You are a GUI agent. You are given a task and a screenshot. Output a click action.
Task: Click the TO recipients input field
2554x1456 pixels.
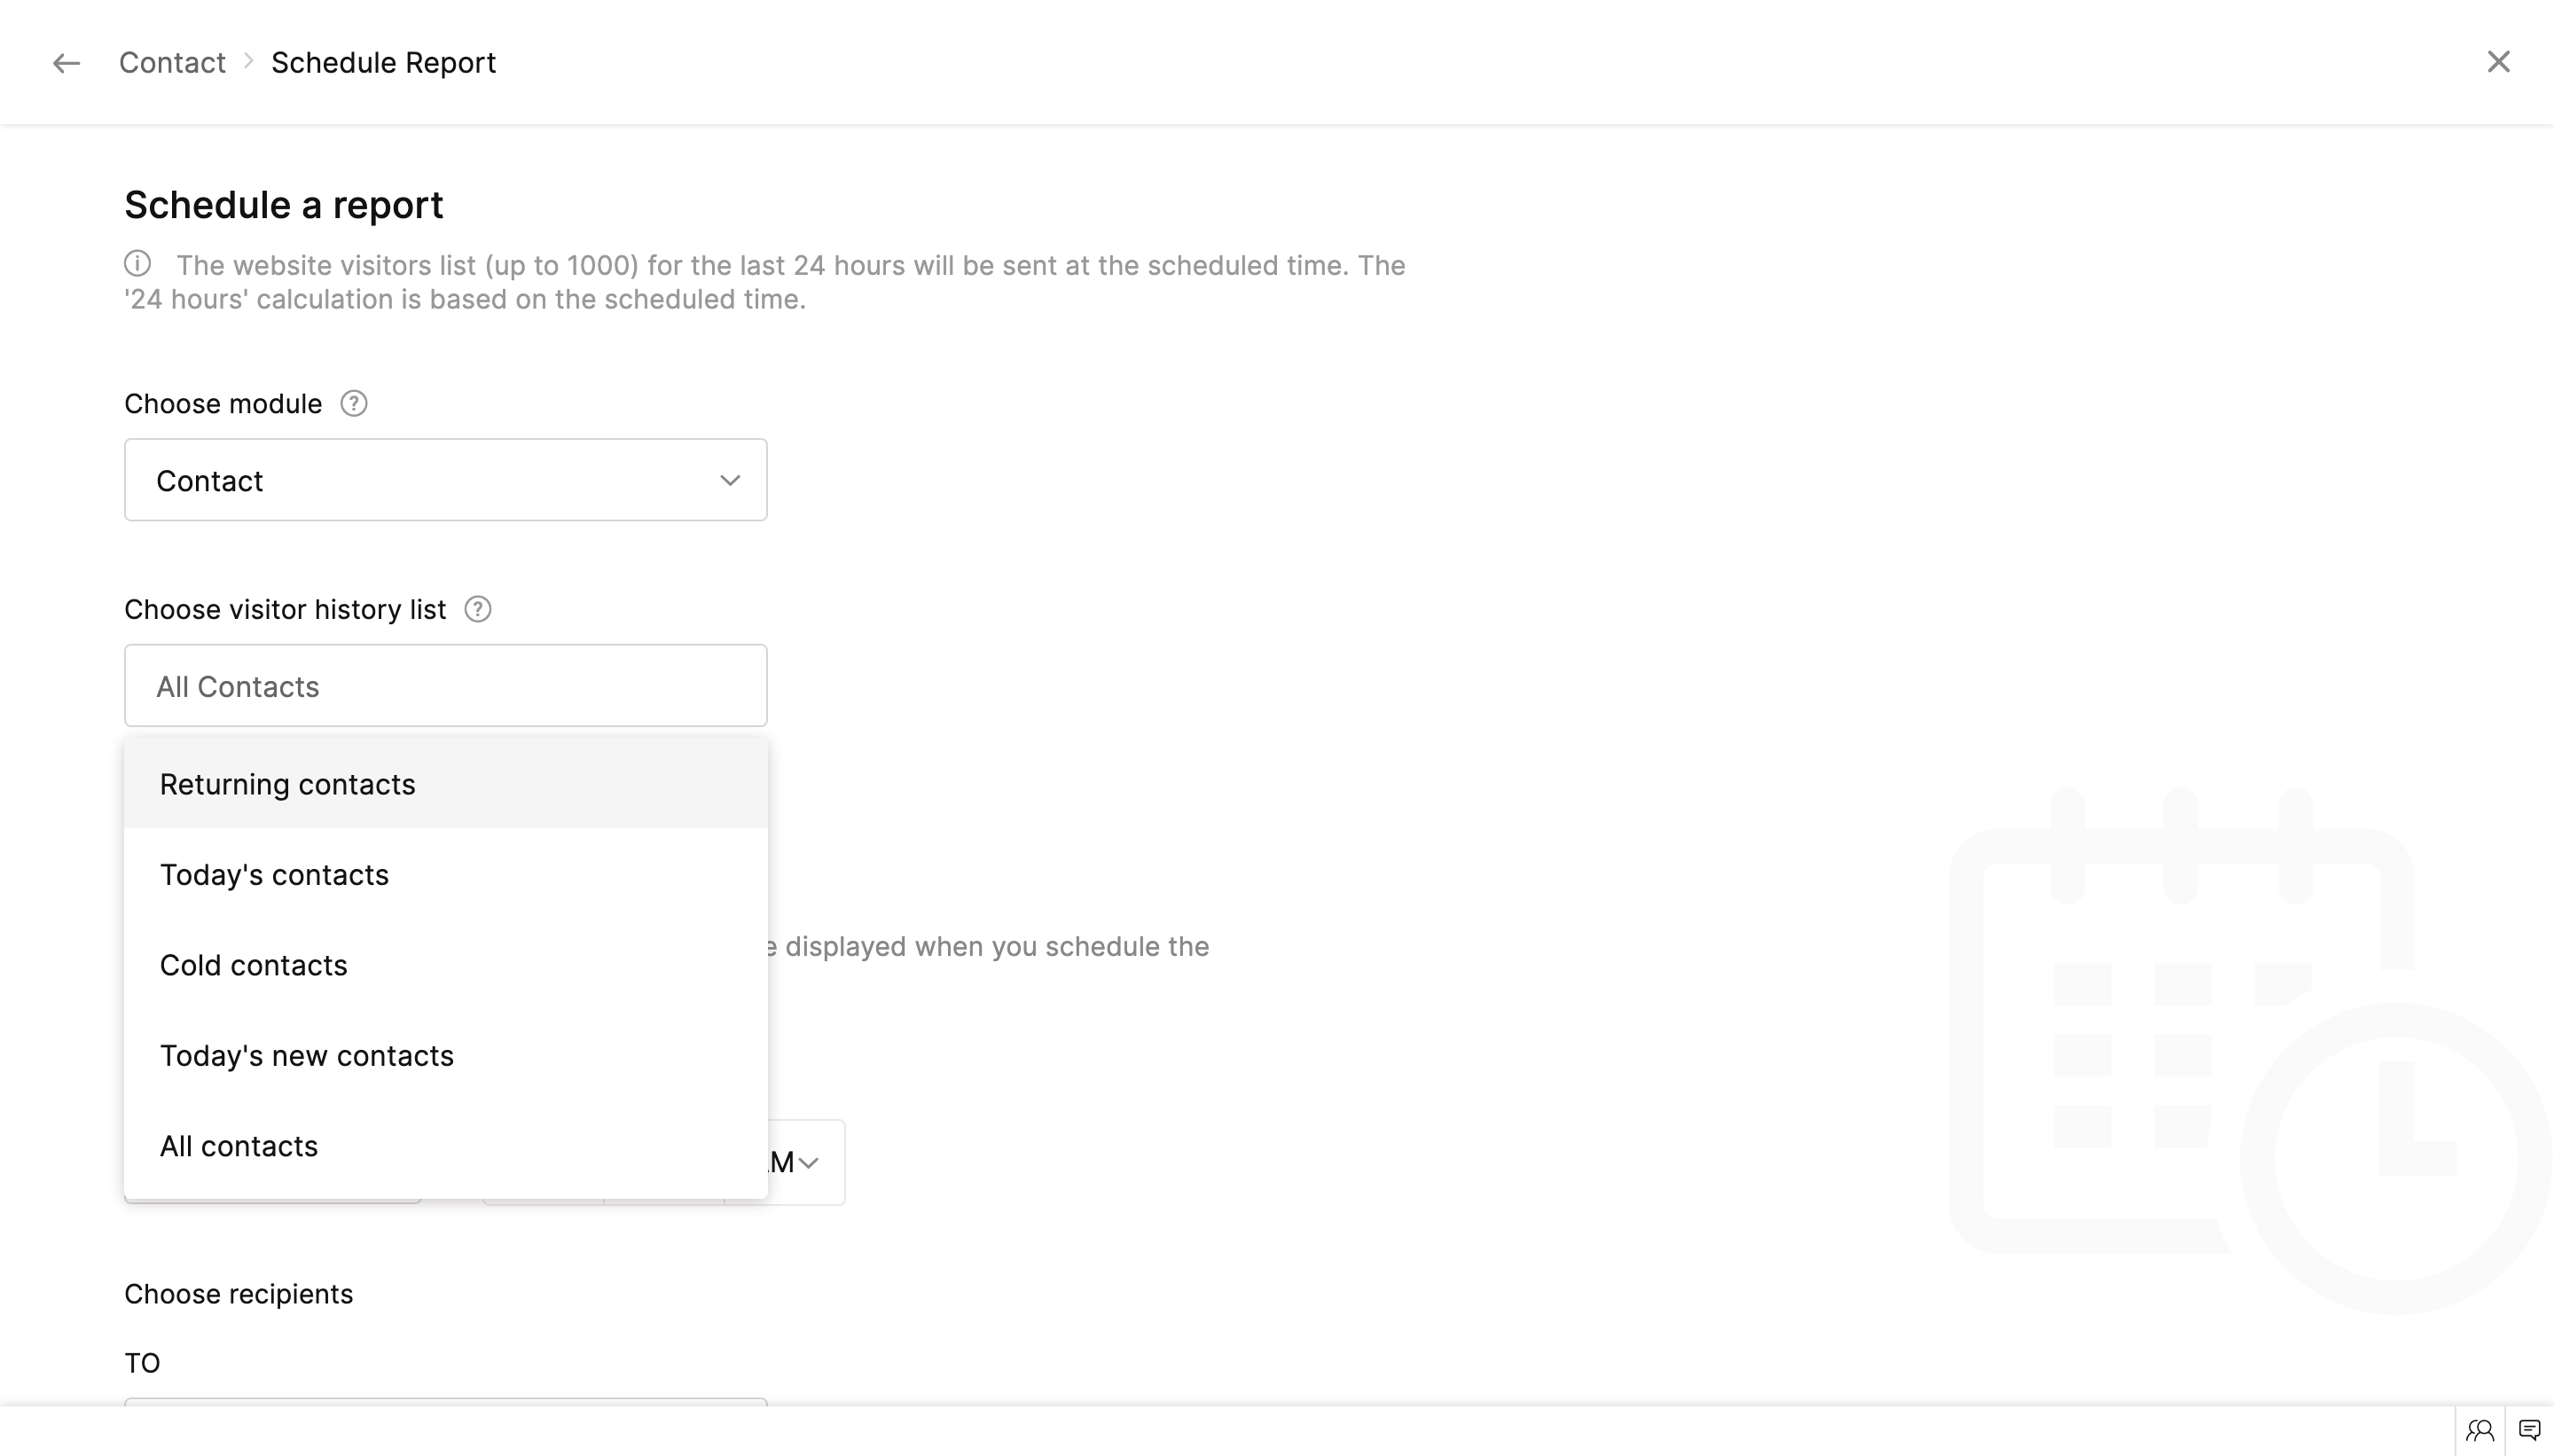pyautogui.click(x=445, y=1402)
